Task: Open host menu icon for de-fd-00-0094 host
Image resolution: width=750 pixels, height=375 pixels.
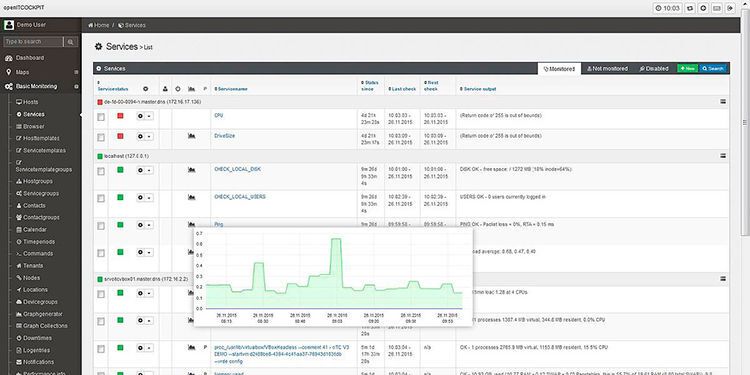Action: [x=723, y=102]
